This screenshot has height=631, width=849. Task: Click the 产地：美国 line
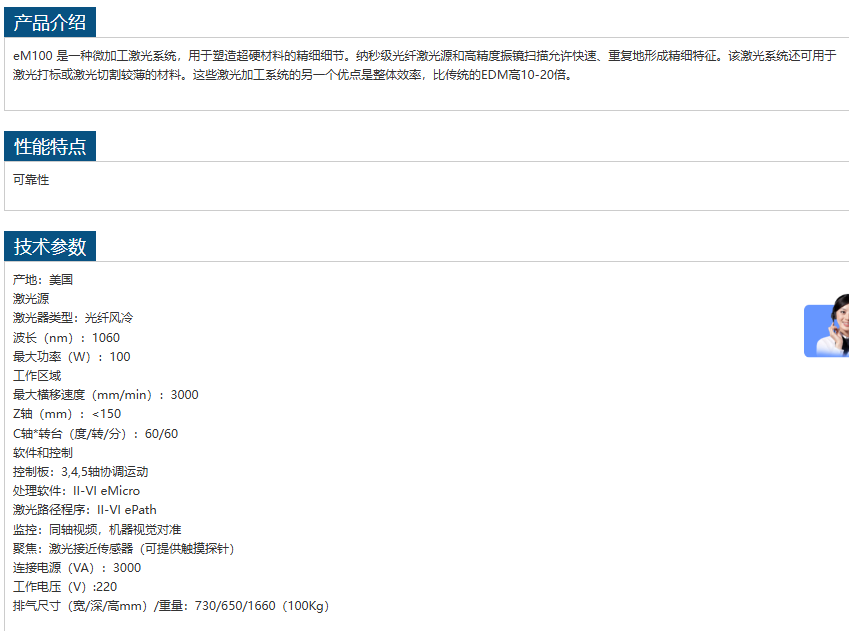pos(43,280)
